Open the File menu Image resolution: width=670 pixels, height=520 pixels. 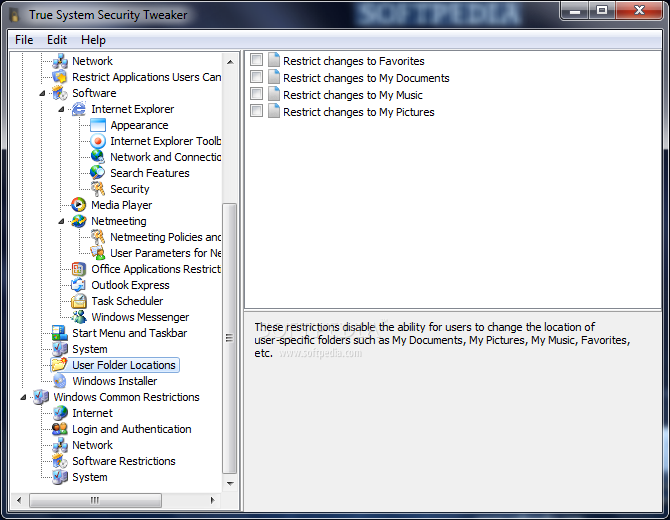24,40
